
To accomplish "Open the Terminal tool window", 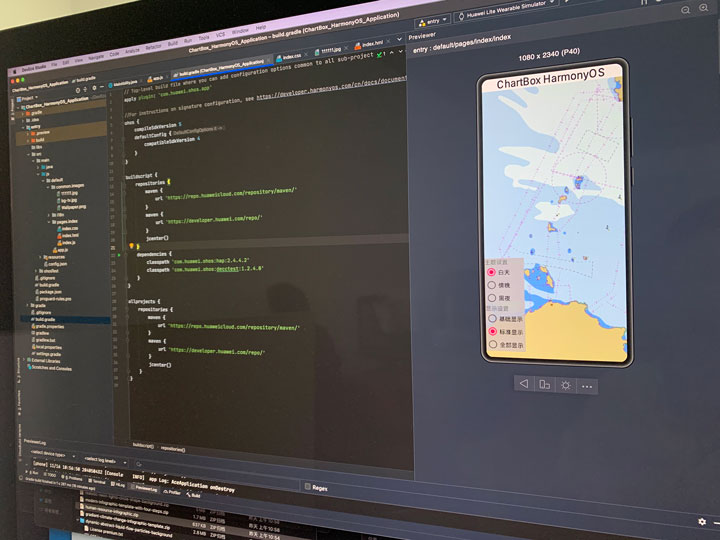I will click(97, 481).
